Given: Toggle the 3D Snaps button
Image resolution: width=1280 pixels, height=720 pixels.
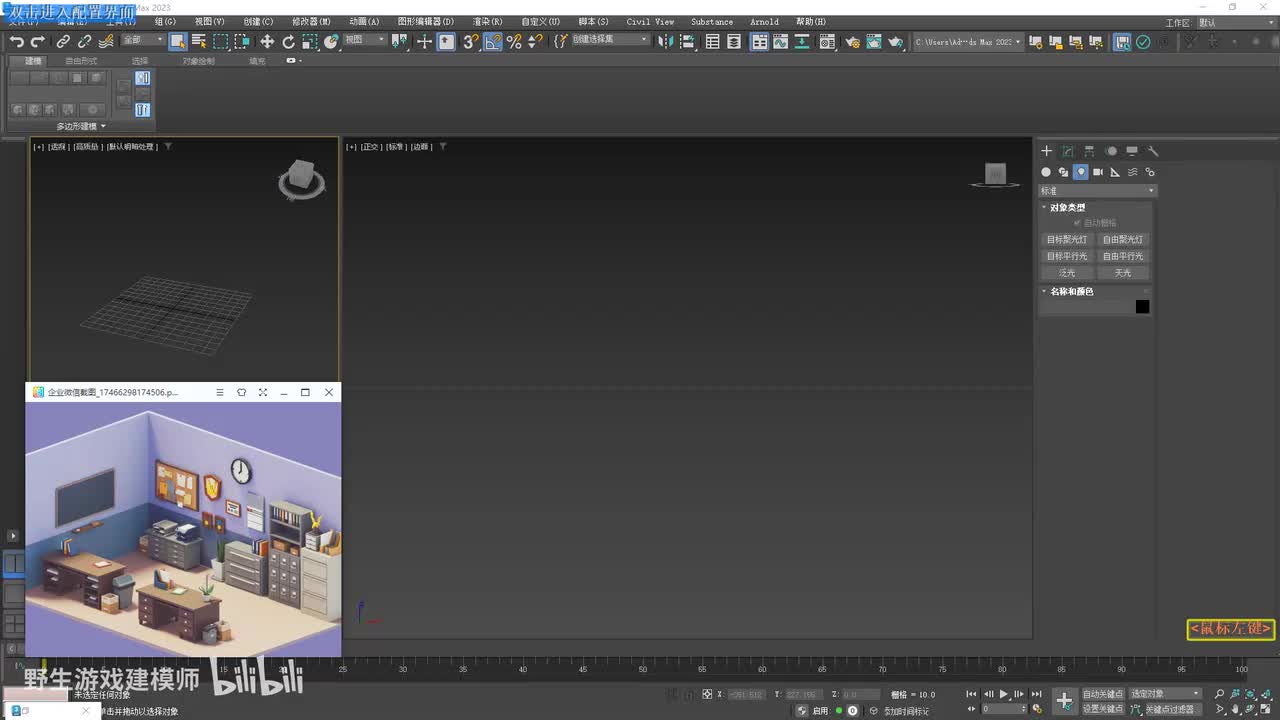Looking at the screenshot, I should coord(471,41).
